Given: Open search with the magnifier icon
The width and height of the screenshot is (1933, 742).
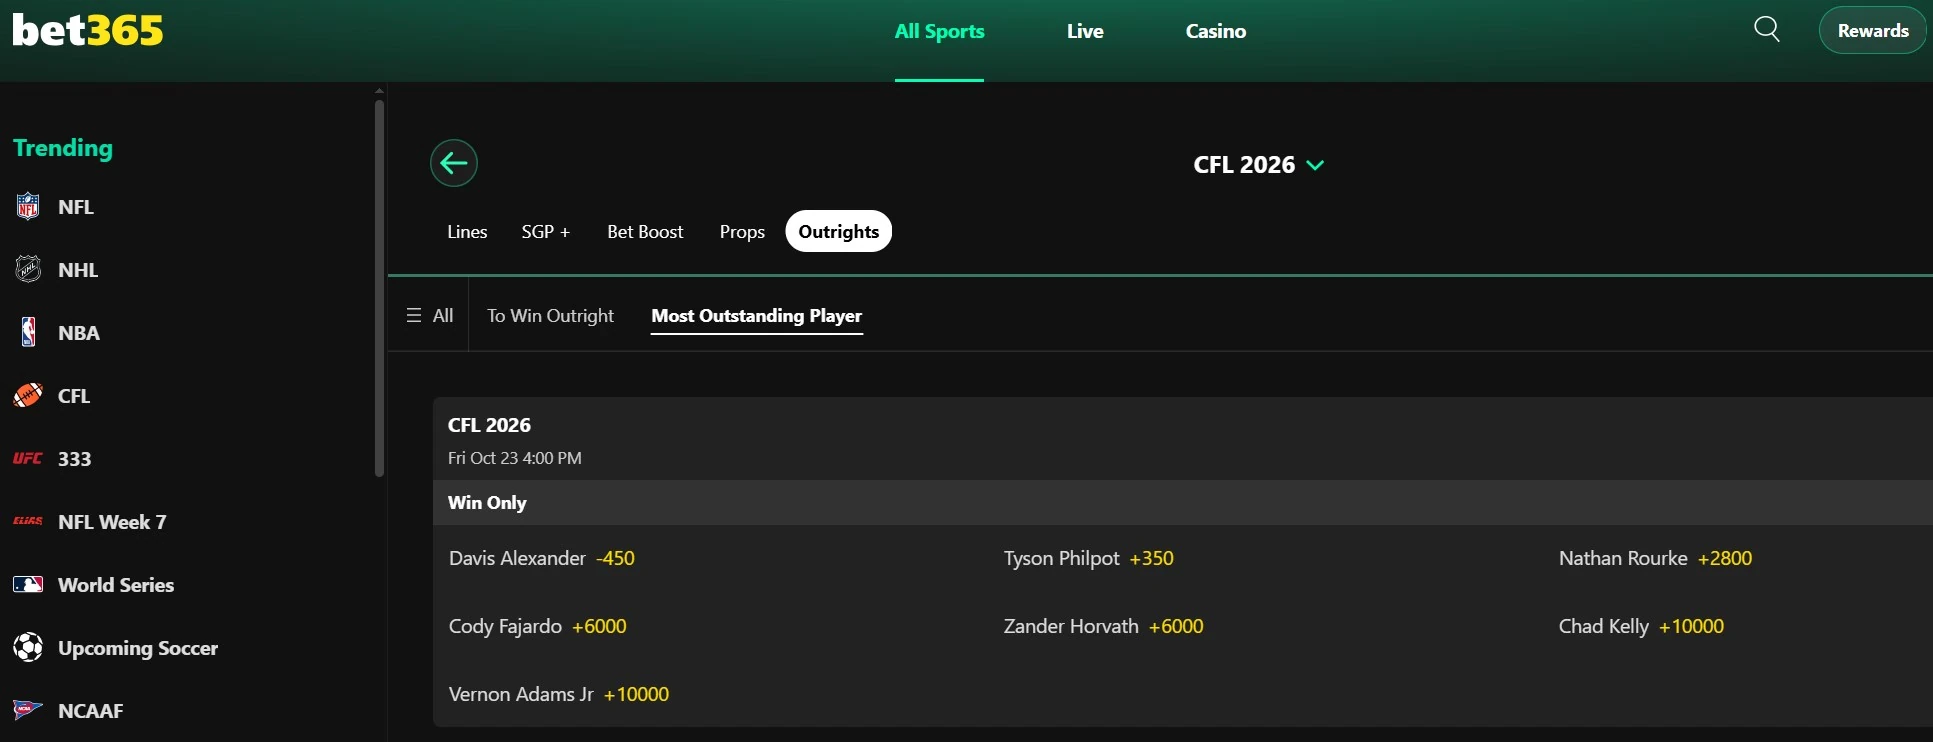Looking at the screenshot, I should coord(1767,30).
